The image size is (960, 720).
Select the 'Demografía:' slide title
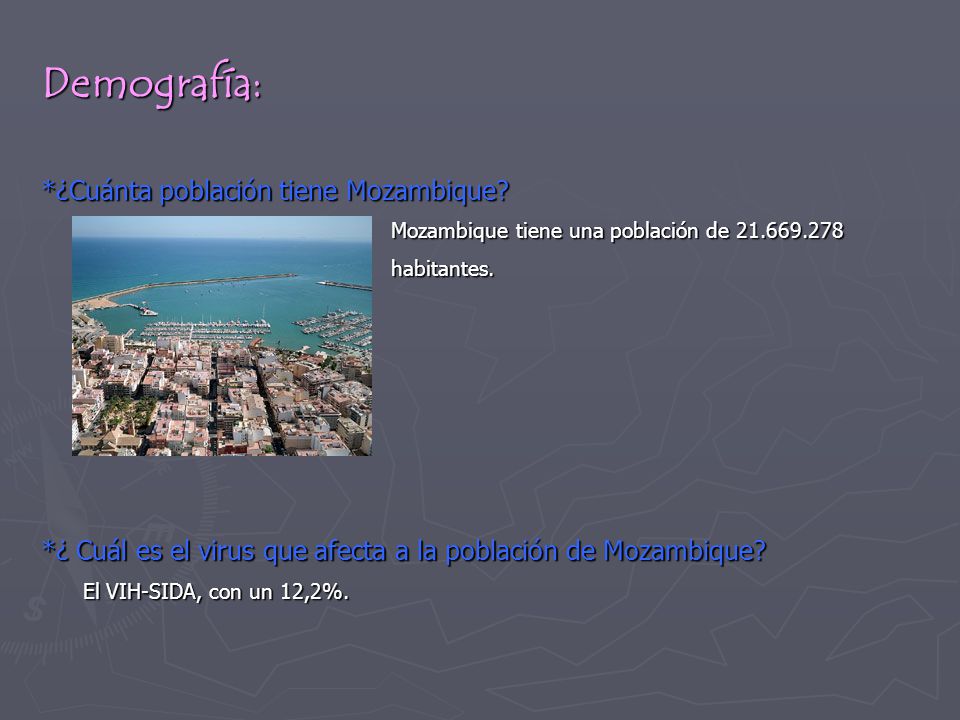pyautogui.click(x=153, y=84)
